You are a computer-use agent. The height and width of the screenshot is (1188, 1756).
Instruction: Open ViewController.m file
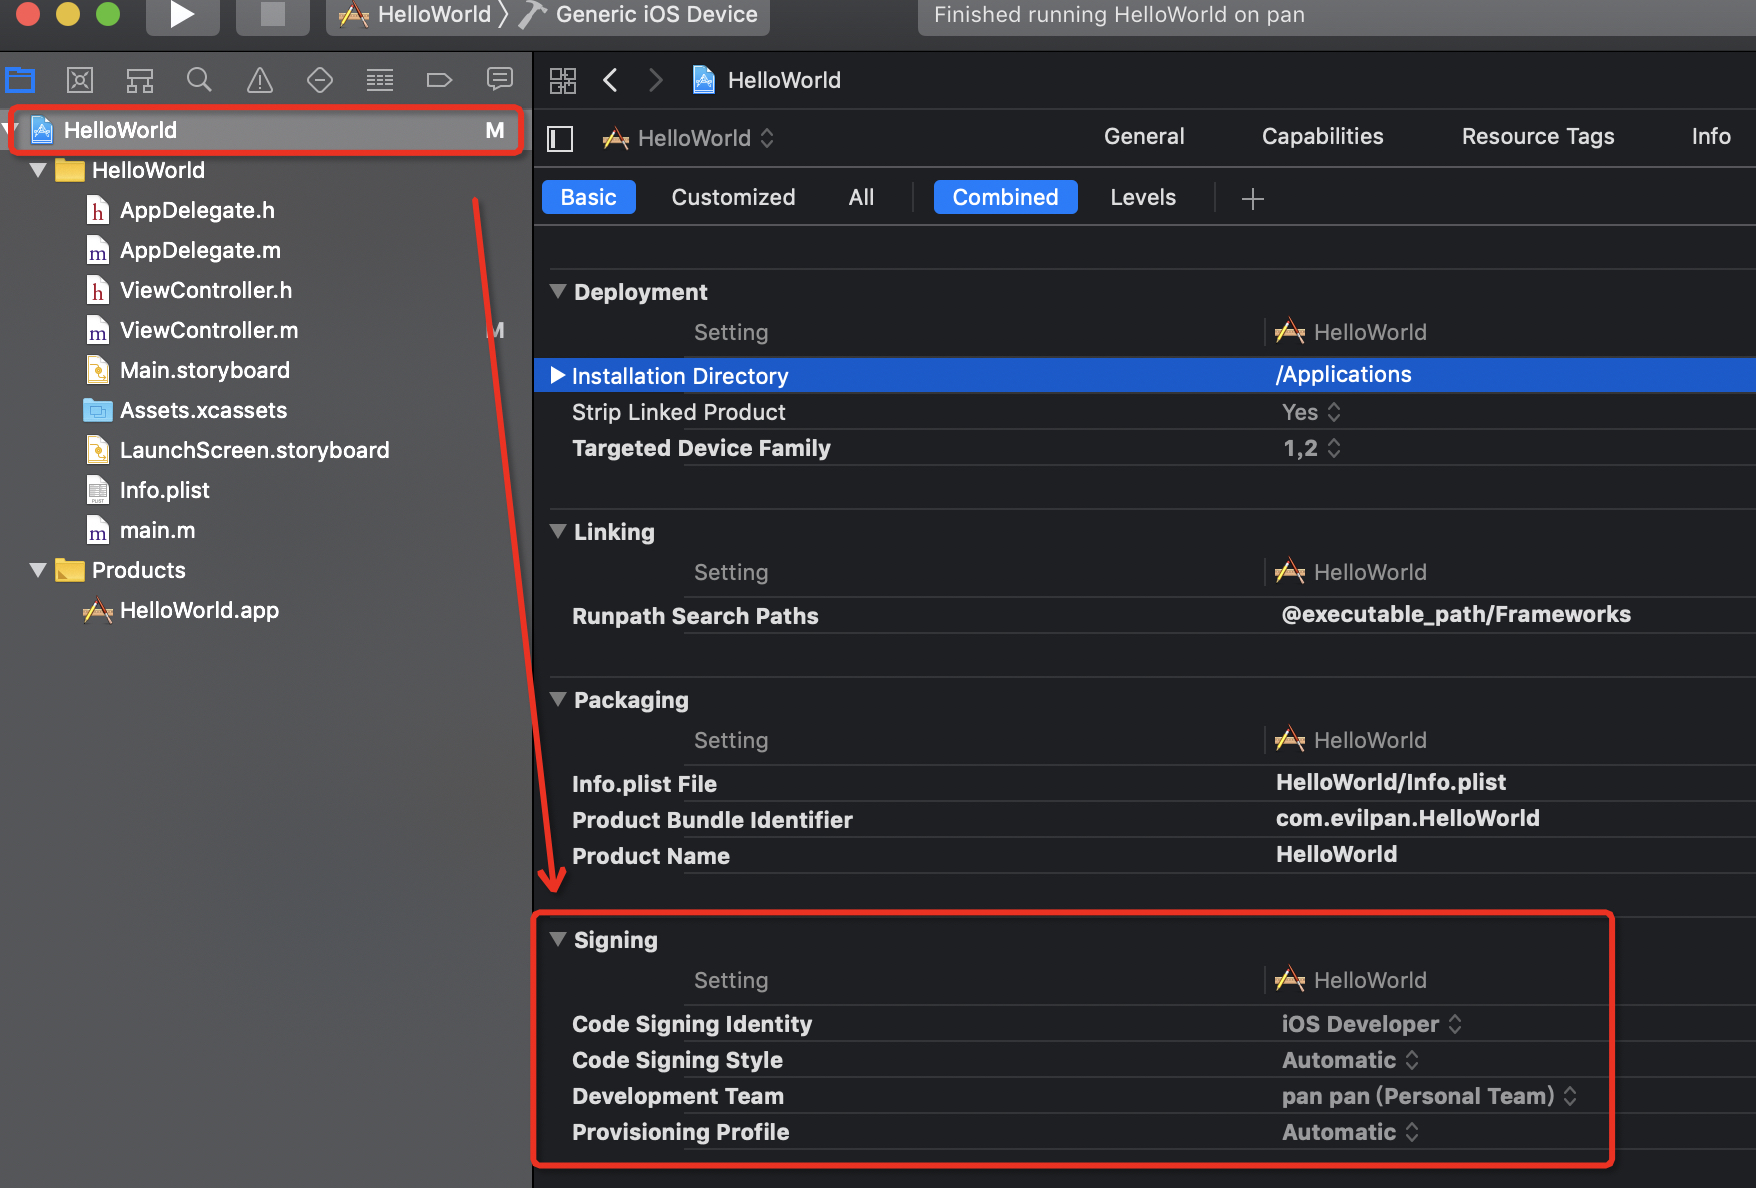pyautogui.click(x=209, y=330)
